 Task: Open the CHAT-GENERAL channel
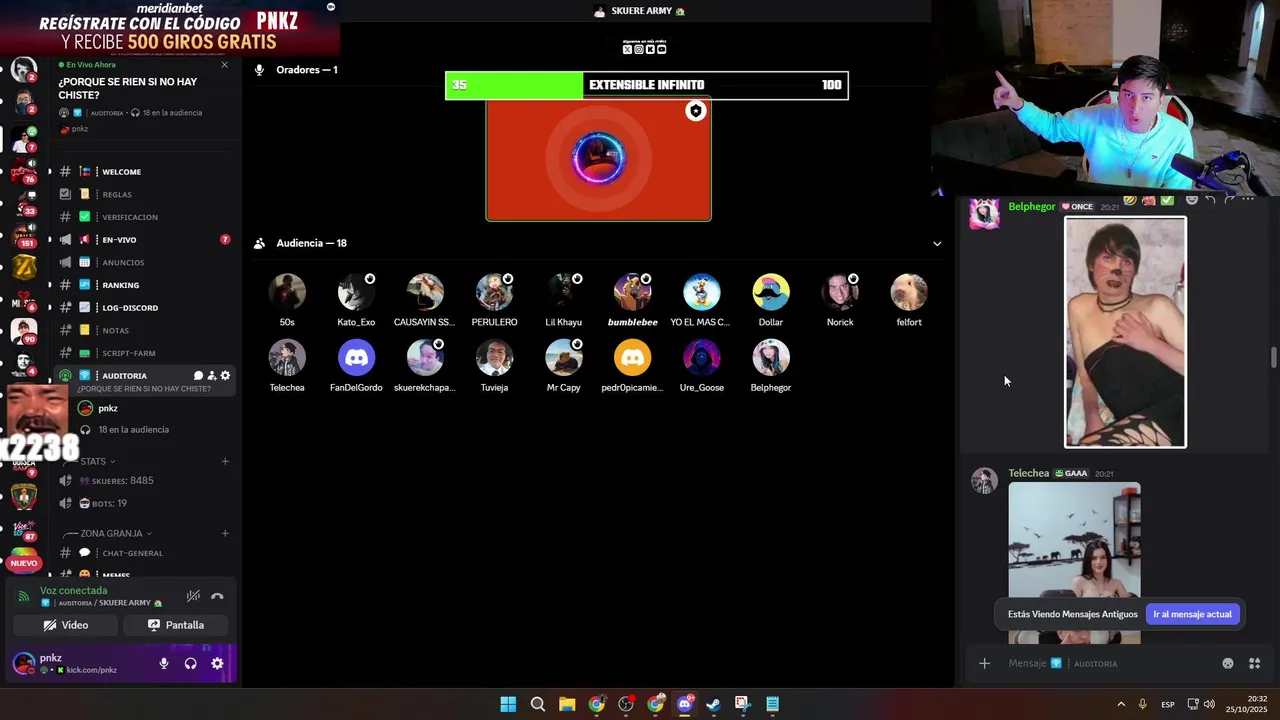pyautogui.click(x=143, y=553)
